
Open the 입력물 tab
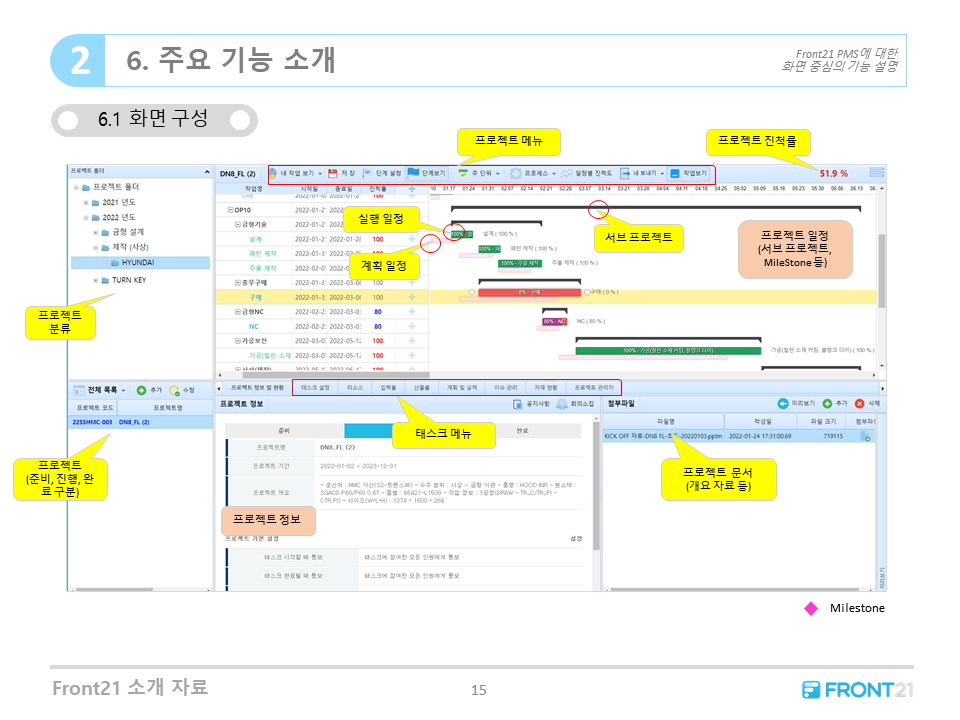[388, 388]
